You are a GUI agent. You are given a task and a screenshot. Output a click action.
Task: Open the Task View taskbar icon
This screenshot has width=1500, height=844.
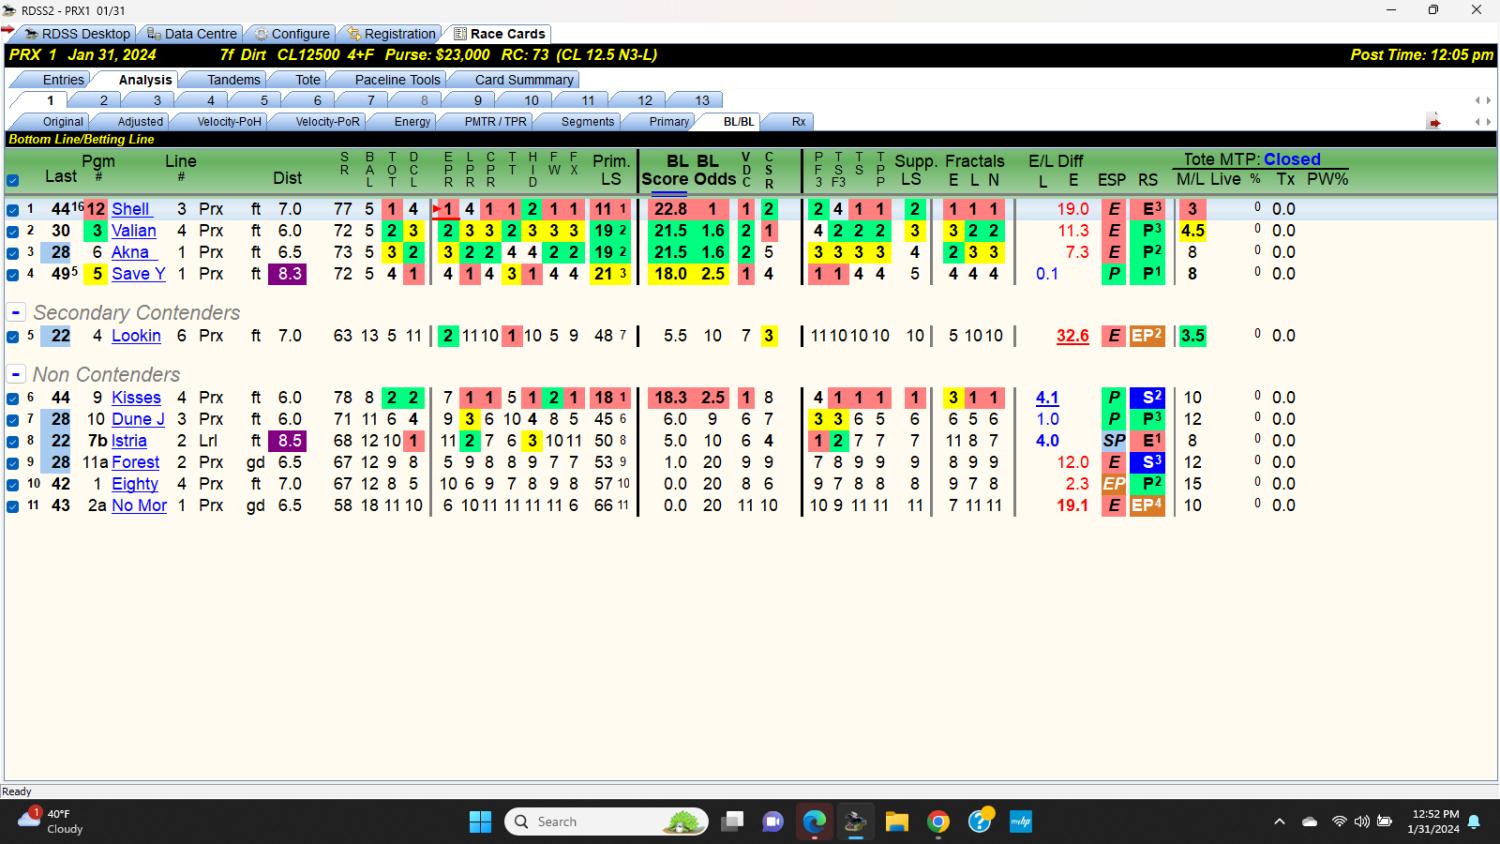click(732, 822)
